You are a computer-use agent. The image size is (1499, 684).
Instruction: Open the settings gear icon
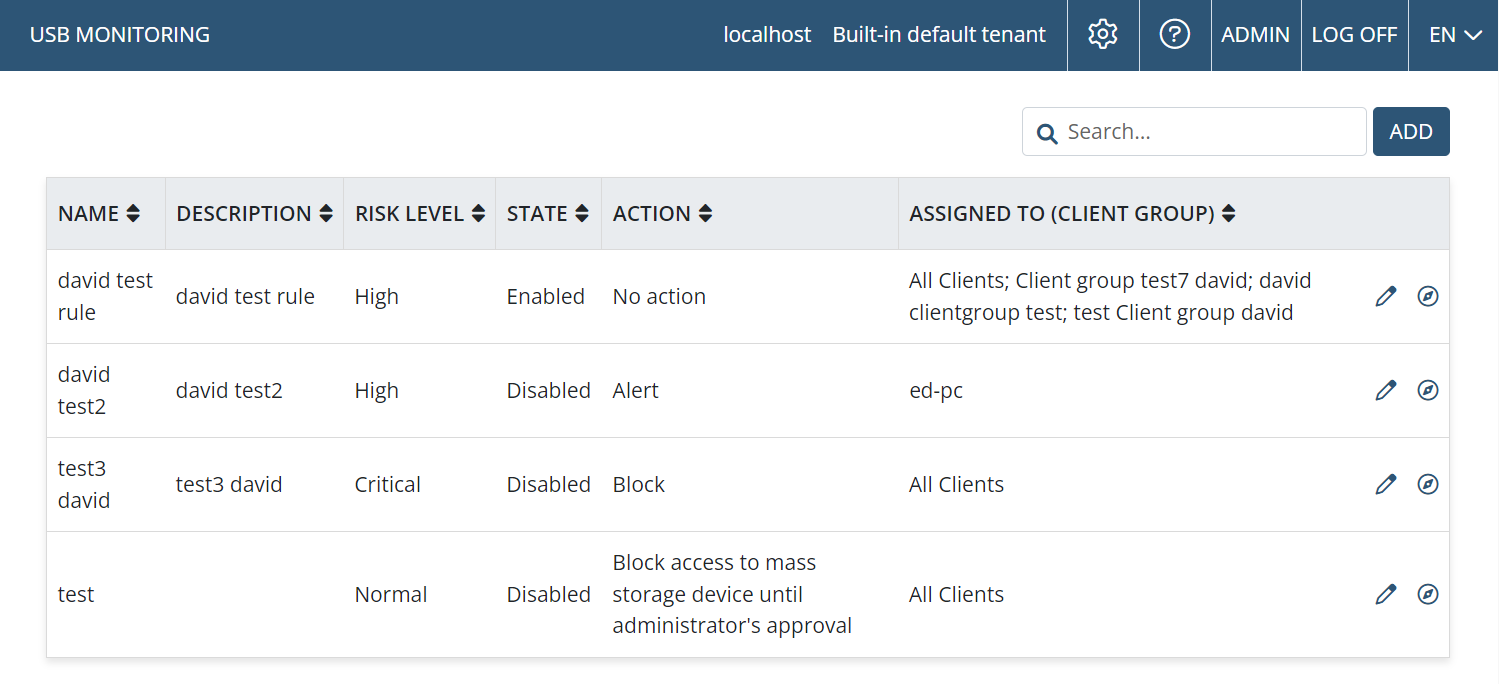pyautogui.click(x=1102, y=35)
